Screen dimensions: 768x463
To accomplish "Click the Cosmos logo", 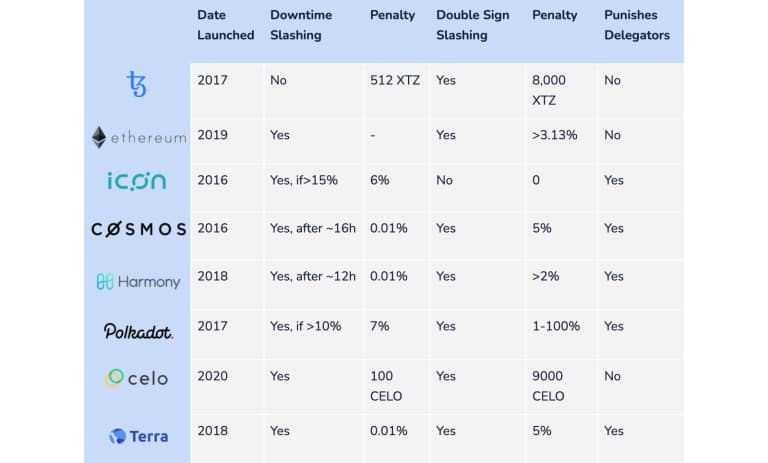I will pos(138,229).
